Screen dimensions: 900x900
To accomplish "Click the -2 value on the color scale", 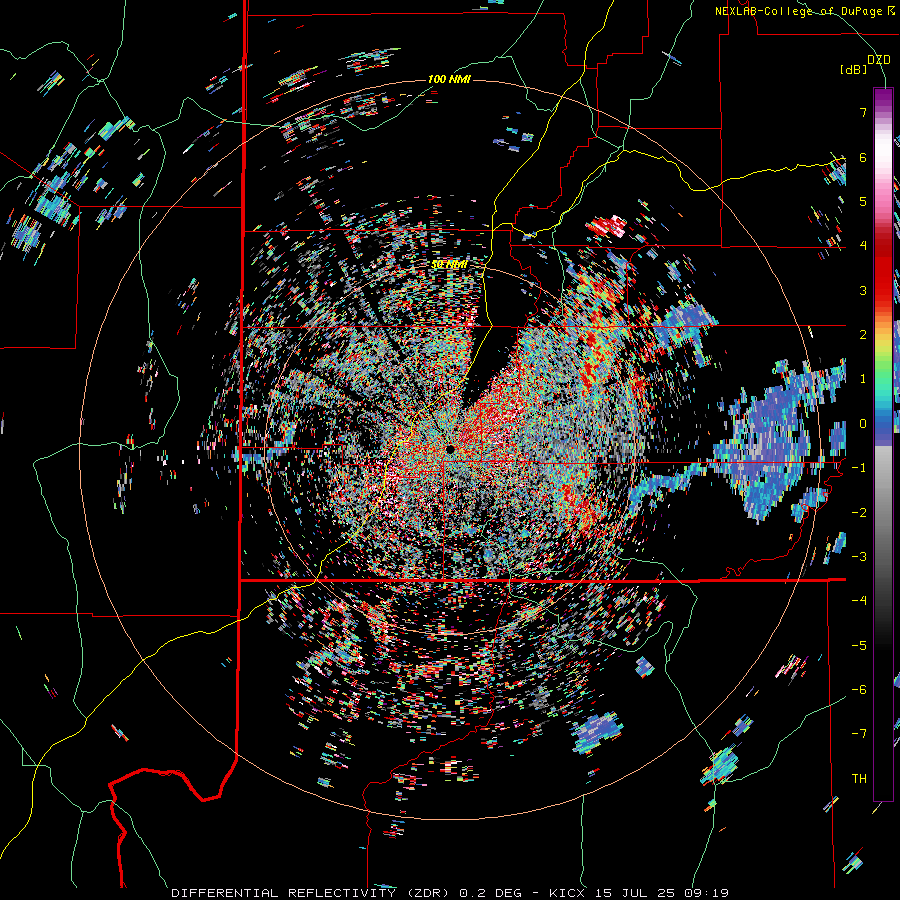I will [x=859, y=512].
